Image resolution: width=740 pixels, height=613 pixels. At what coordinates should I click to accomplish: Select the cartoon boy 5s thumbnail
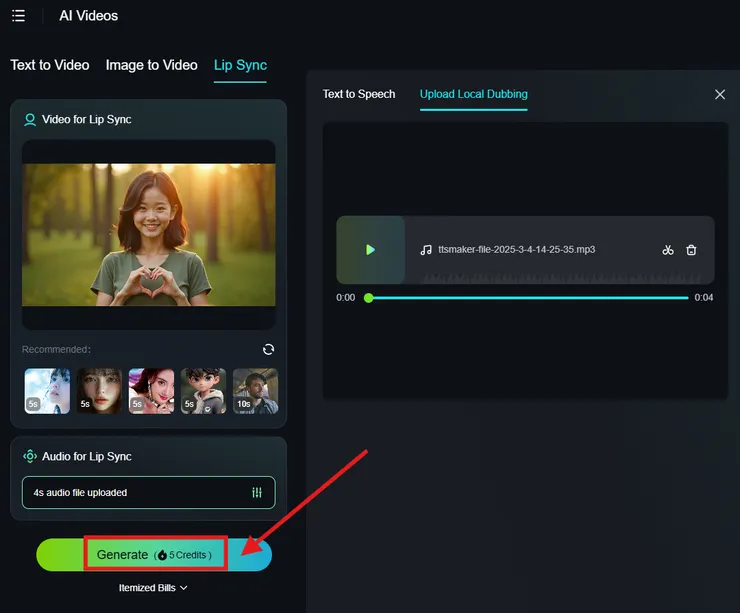coord(203,391)
